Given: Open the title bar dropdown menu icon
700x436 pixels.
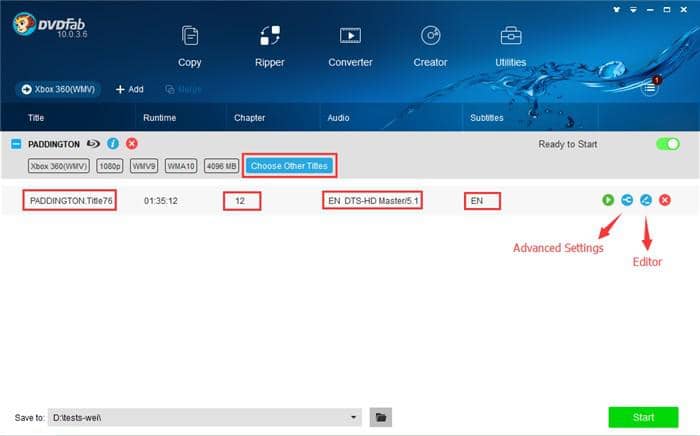Looking at the screenshot, I should click(x=633, y=9).
